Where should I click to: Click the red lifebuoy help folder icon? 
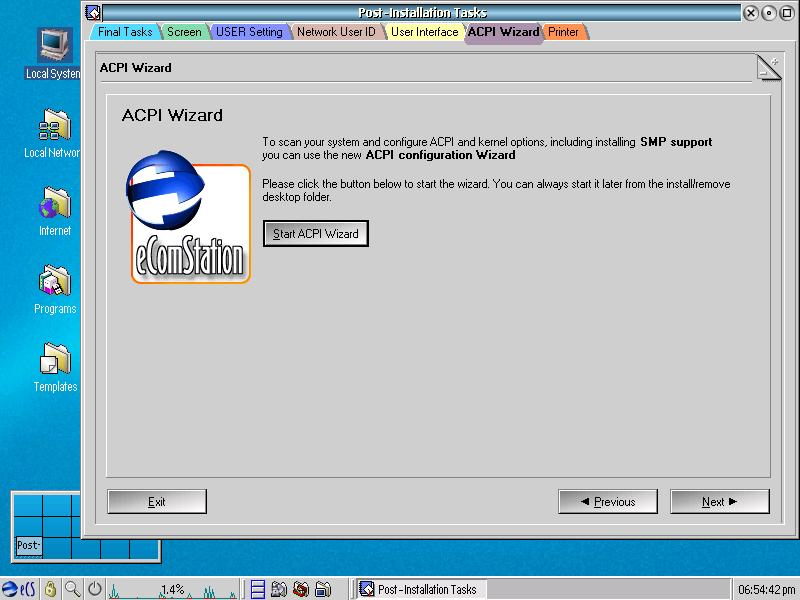301,589
